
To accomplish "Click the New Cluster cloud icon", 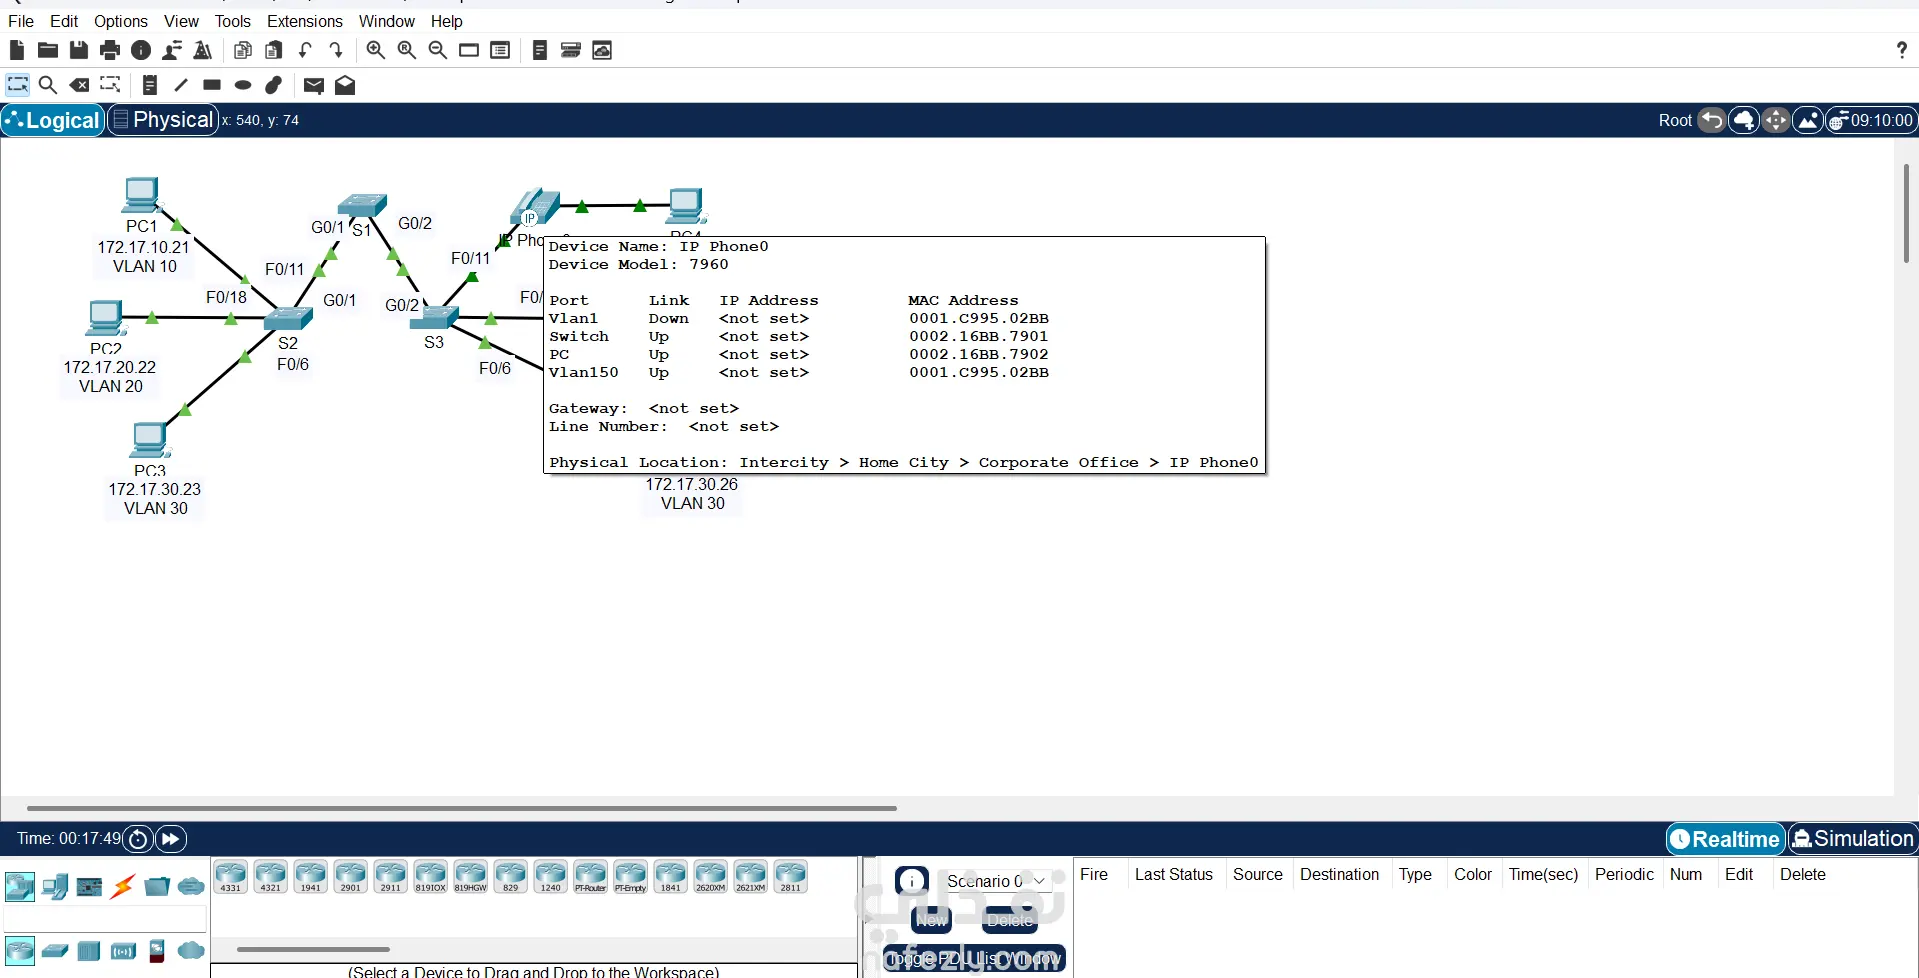I will tap(1744, 120).
